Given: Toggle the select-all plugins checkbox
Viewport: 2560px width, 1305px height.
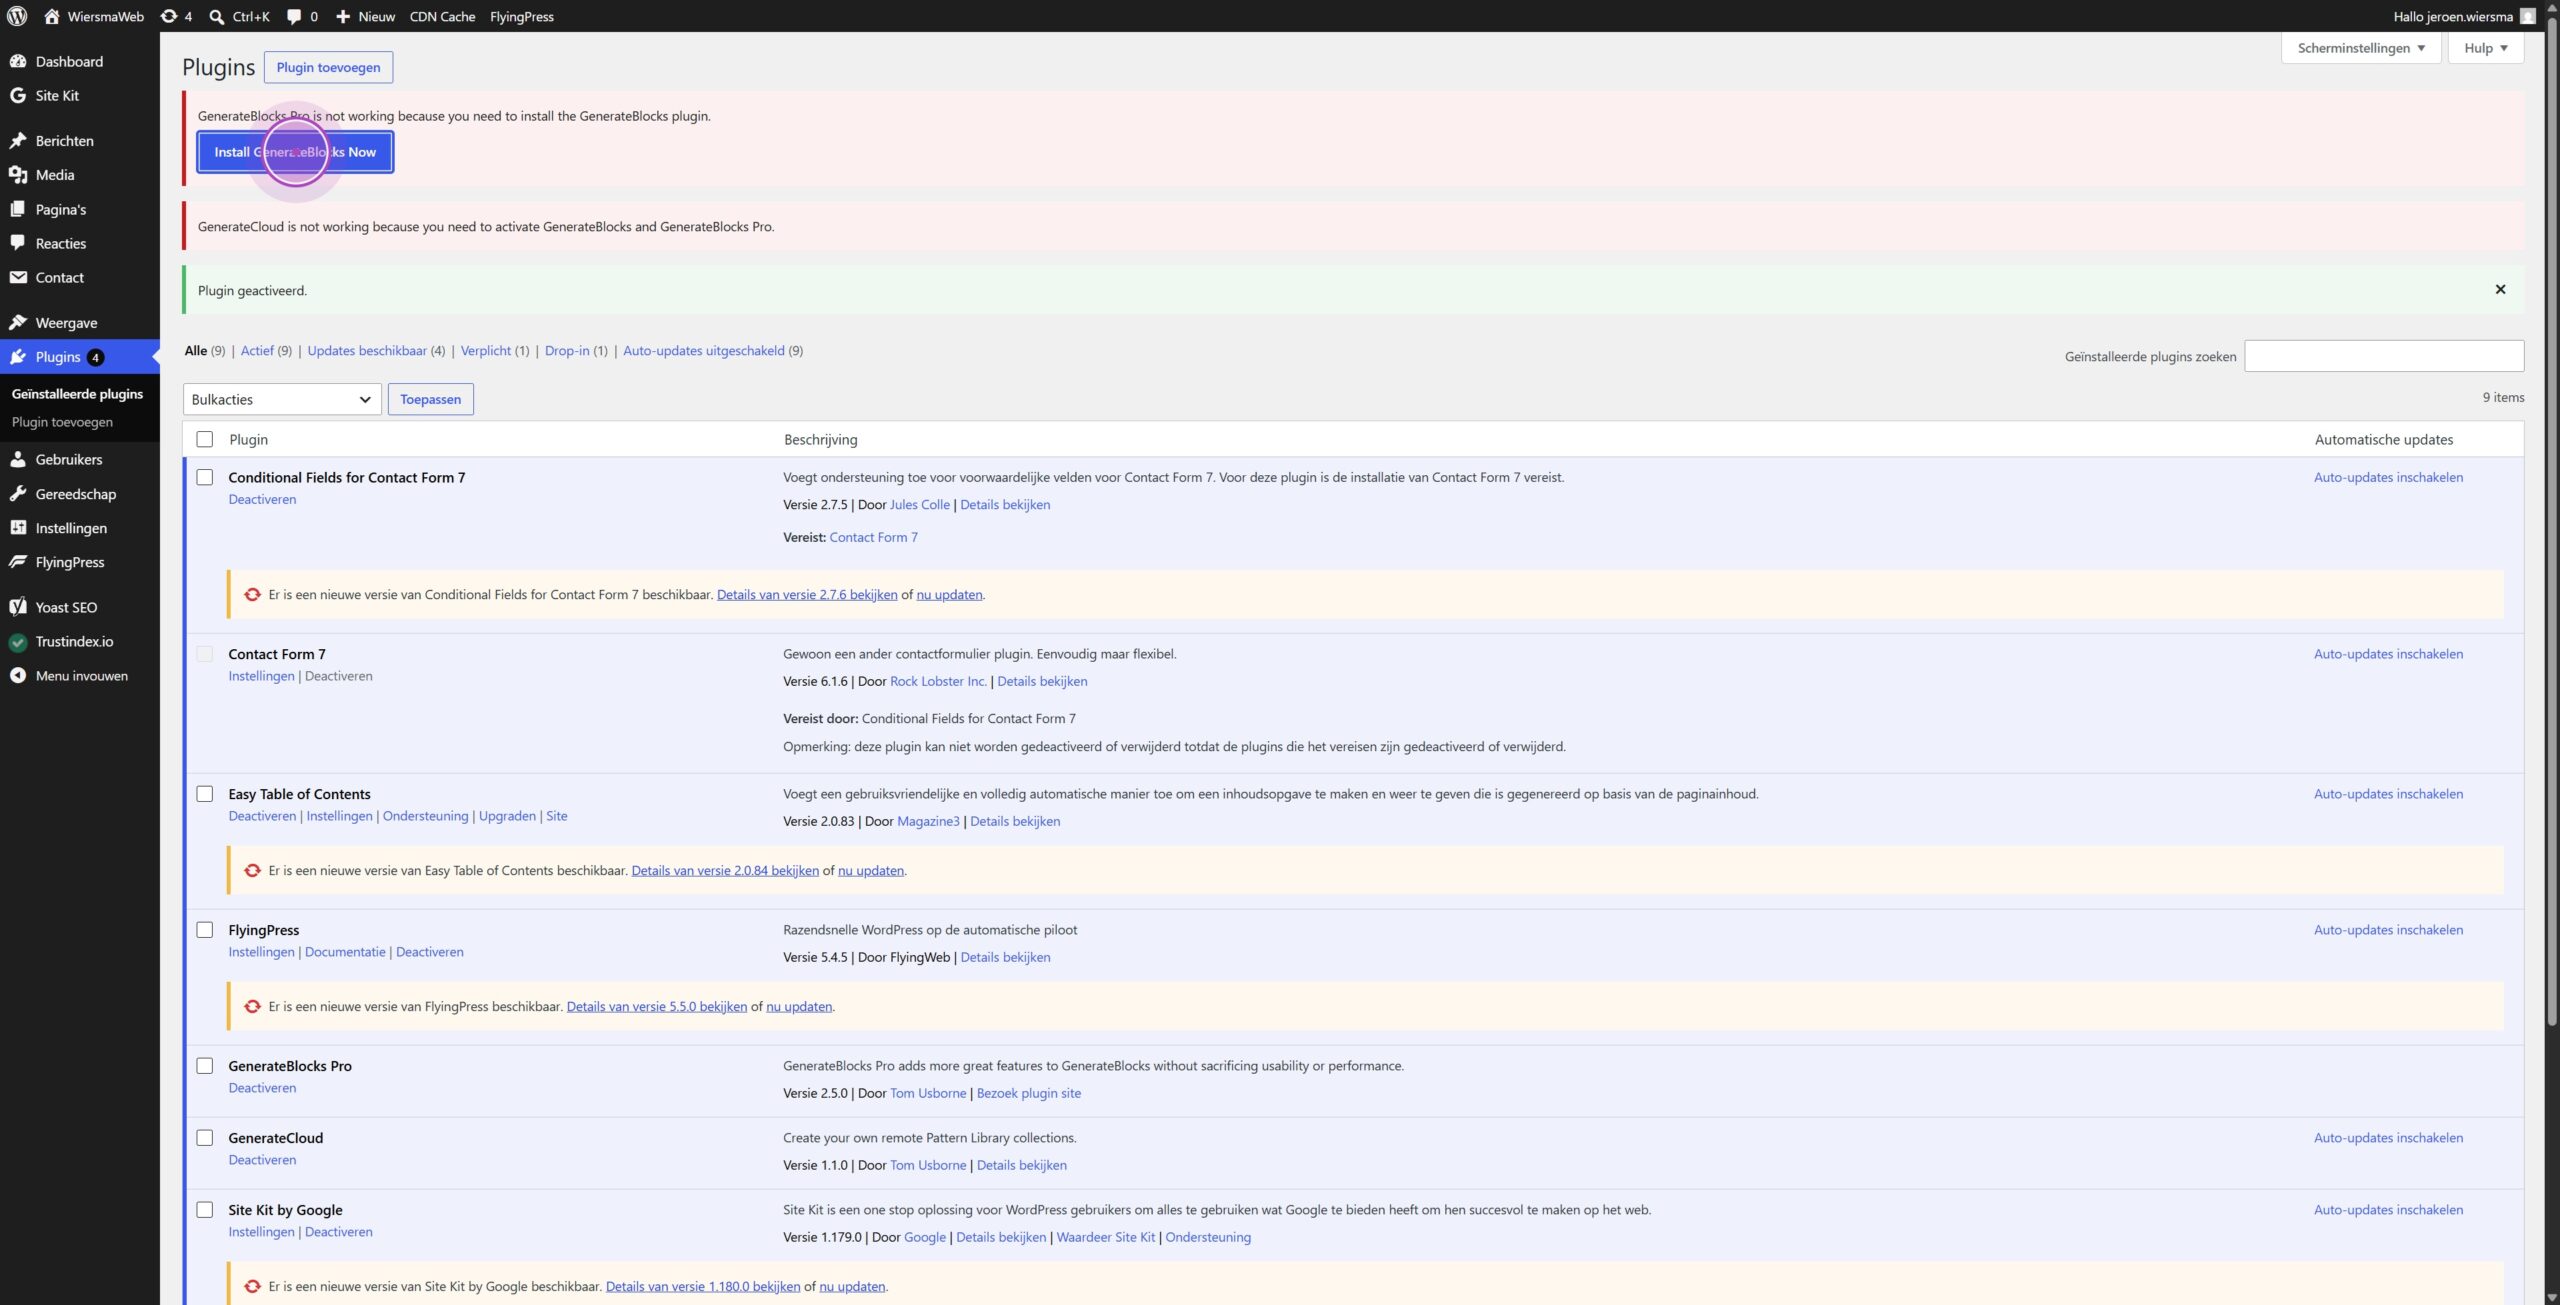Looking at the screenshot, I should pyautogui.click(x=205, y=439).
